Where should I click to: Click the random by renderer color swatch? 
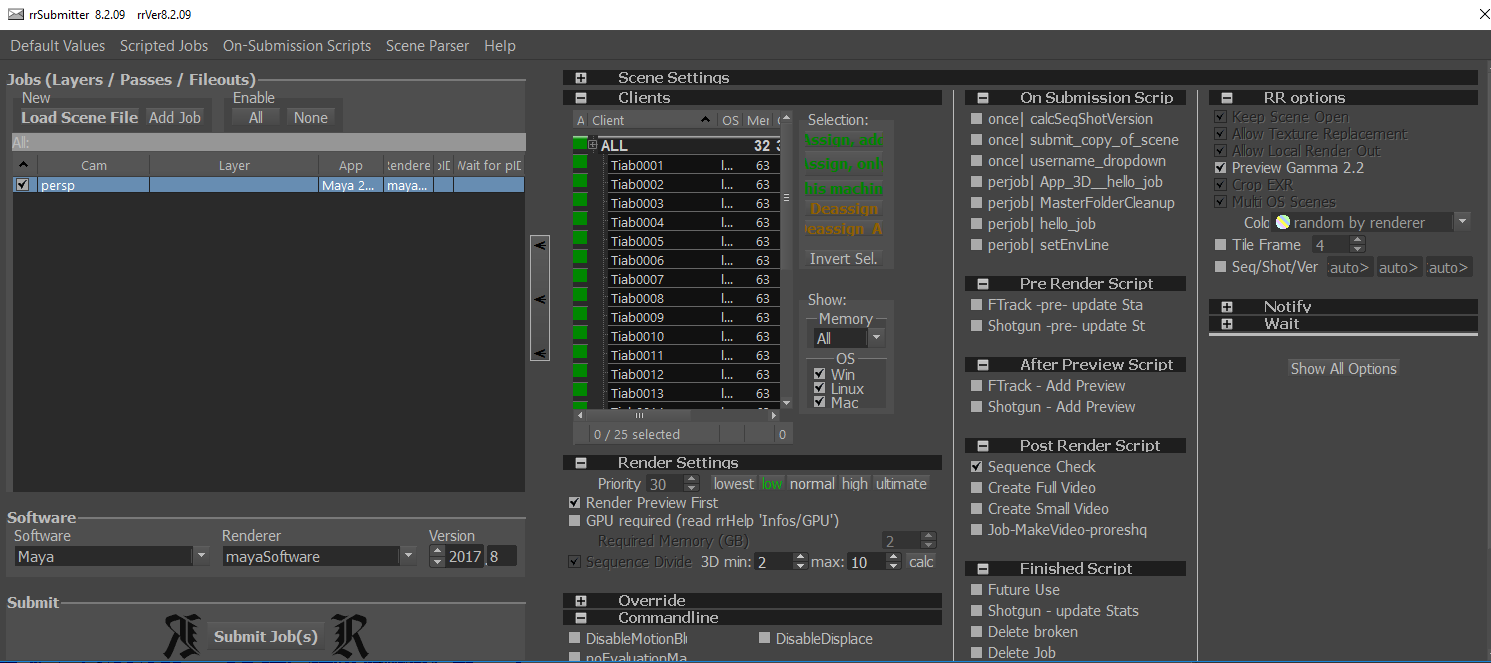click(x=1283, y=222)
